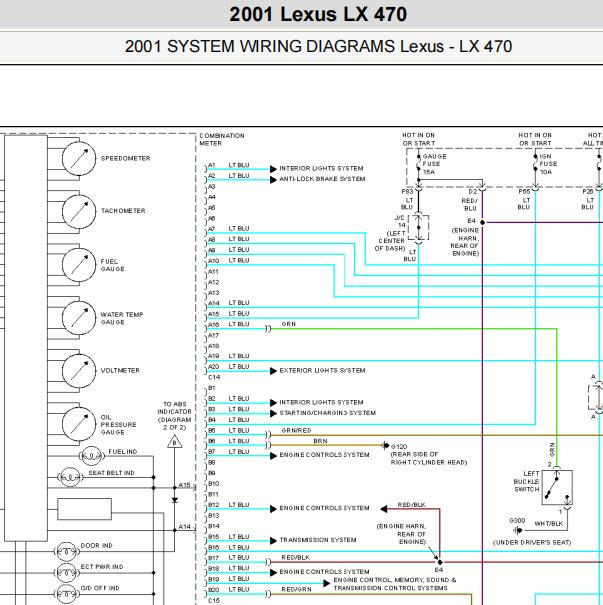Click the ECT PWR IND lamp symbol
Image resolution: width=603 pixels, height=605 pixels.
pyautogui.click(x=66, y=573)
